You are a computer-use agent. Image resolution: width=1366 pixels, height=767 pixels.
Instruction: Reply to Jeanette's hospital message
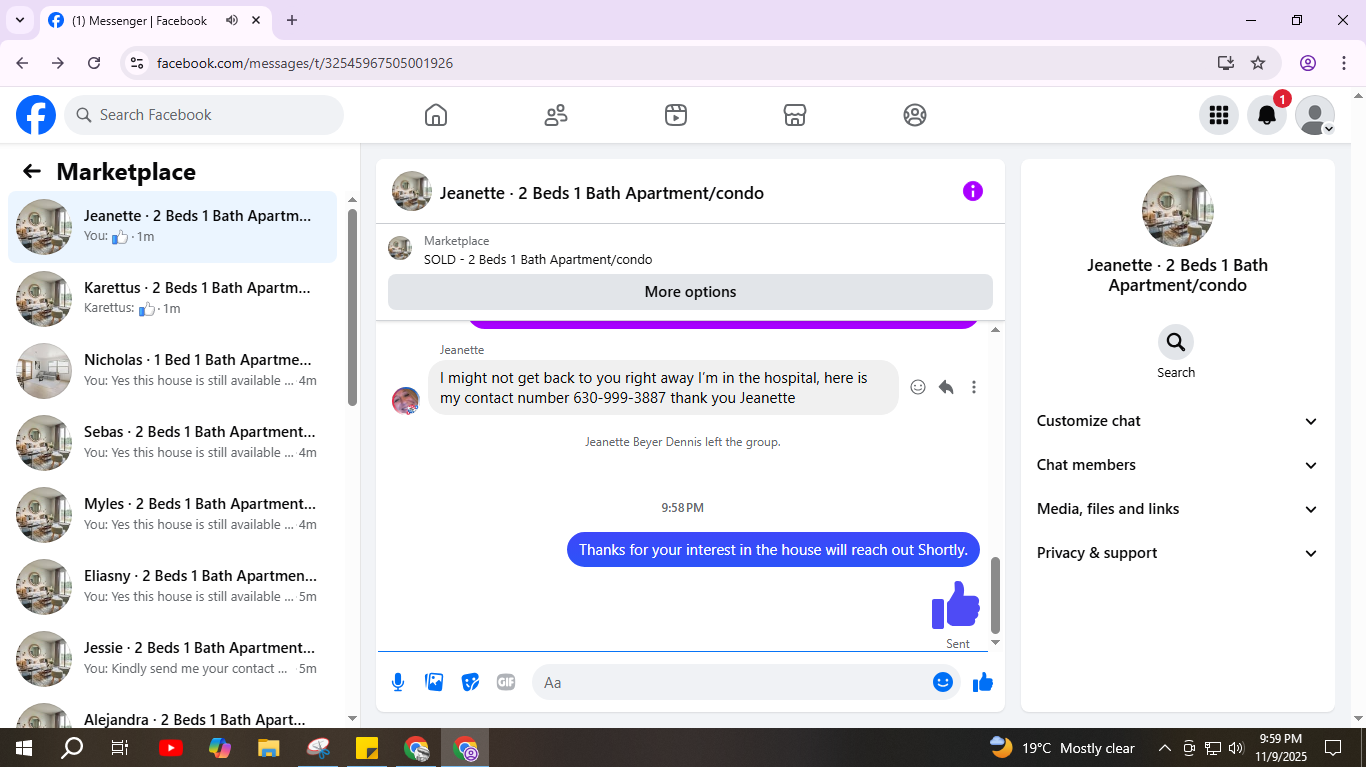(x=946, y=387)
